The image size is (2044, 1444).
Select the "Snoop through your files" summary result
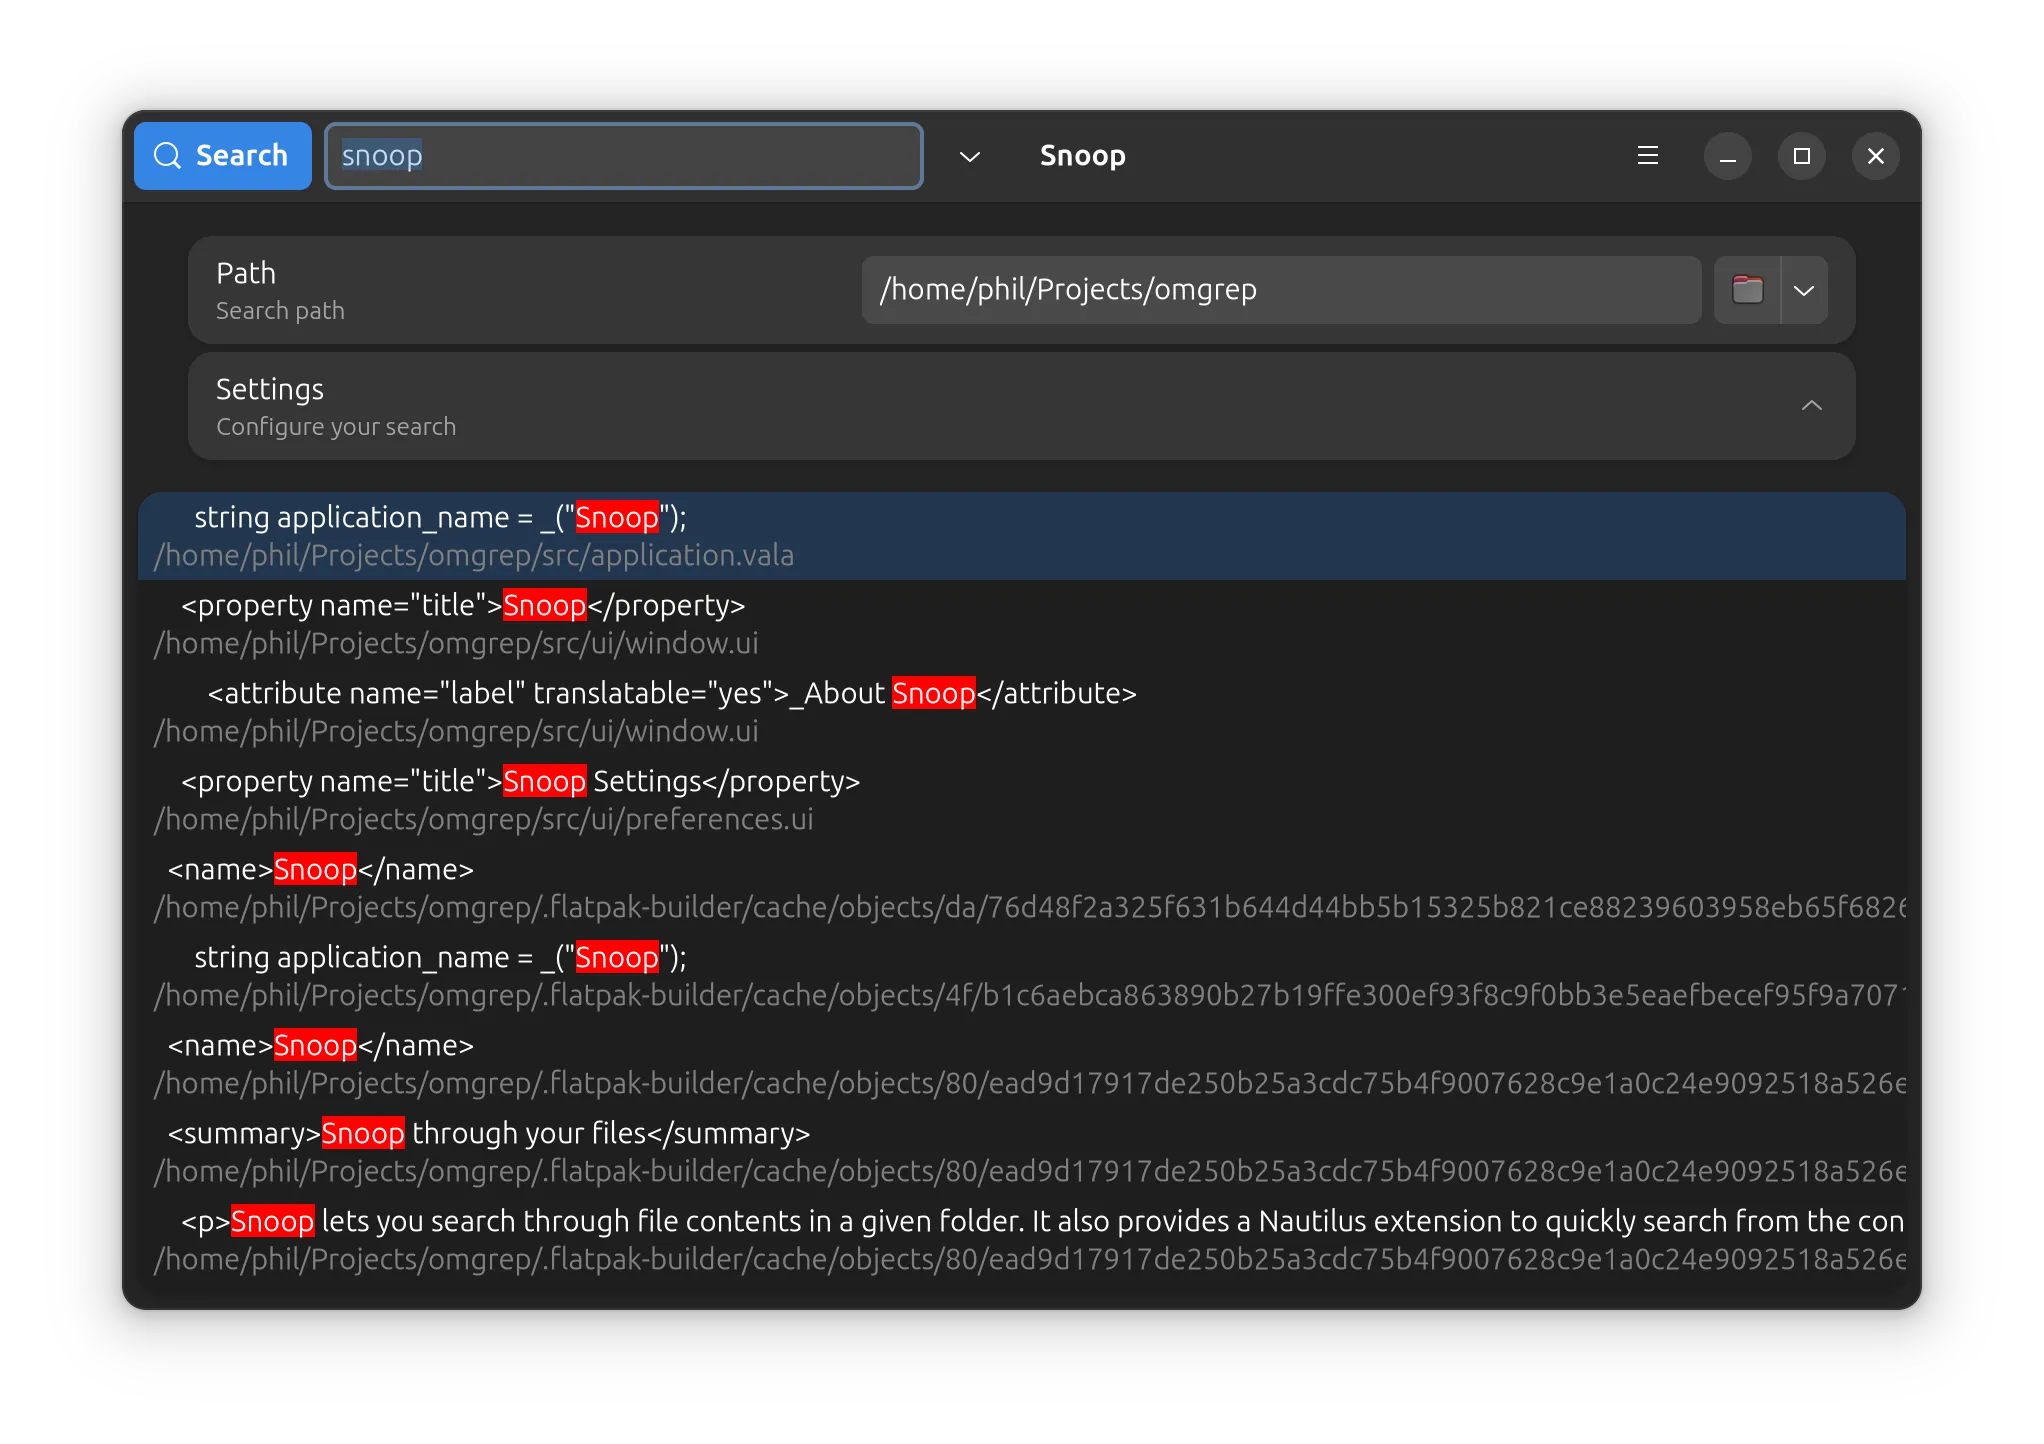point(1021,1152)
